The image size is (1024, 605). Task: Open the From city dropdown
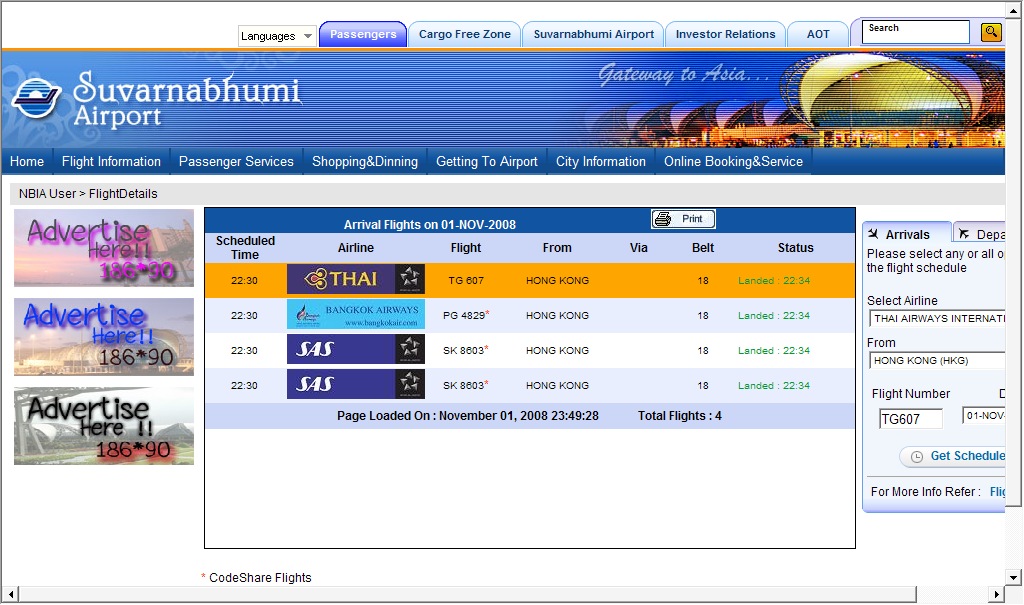(x=937, y=361)
